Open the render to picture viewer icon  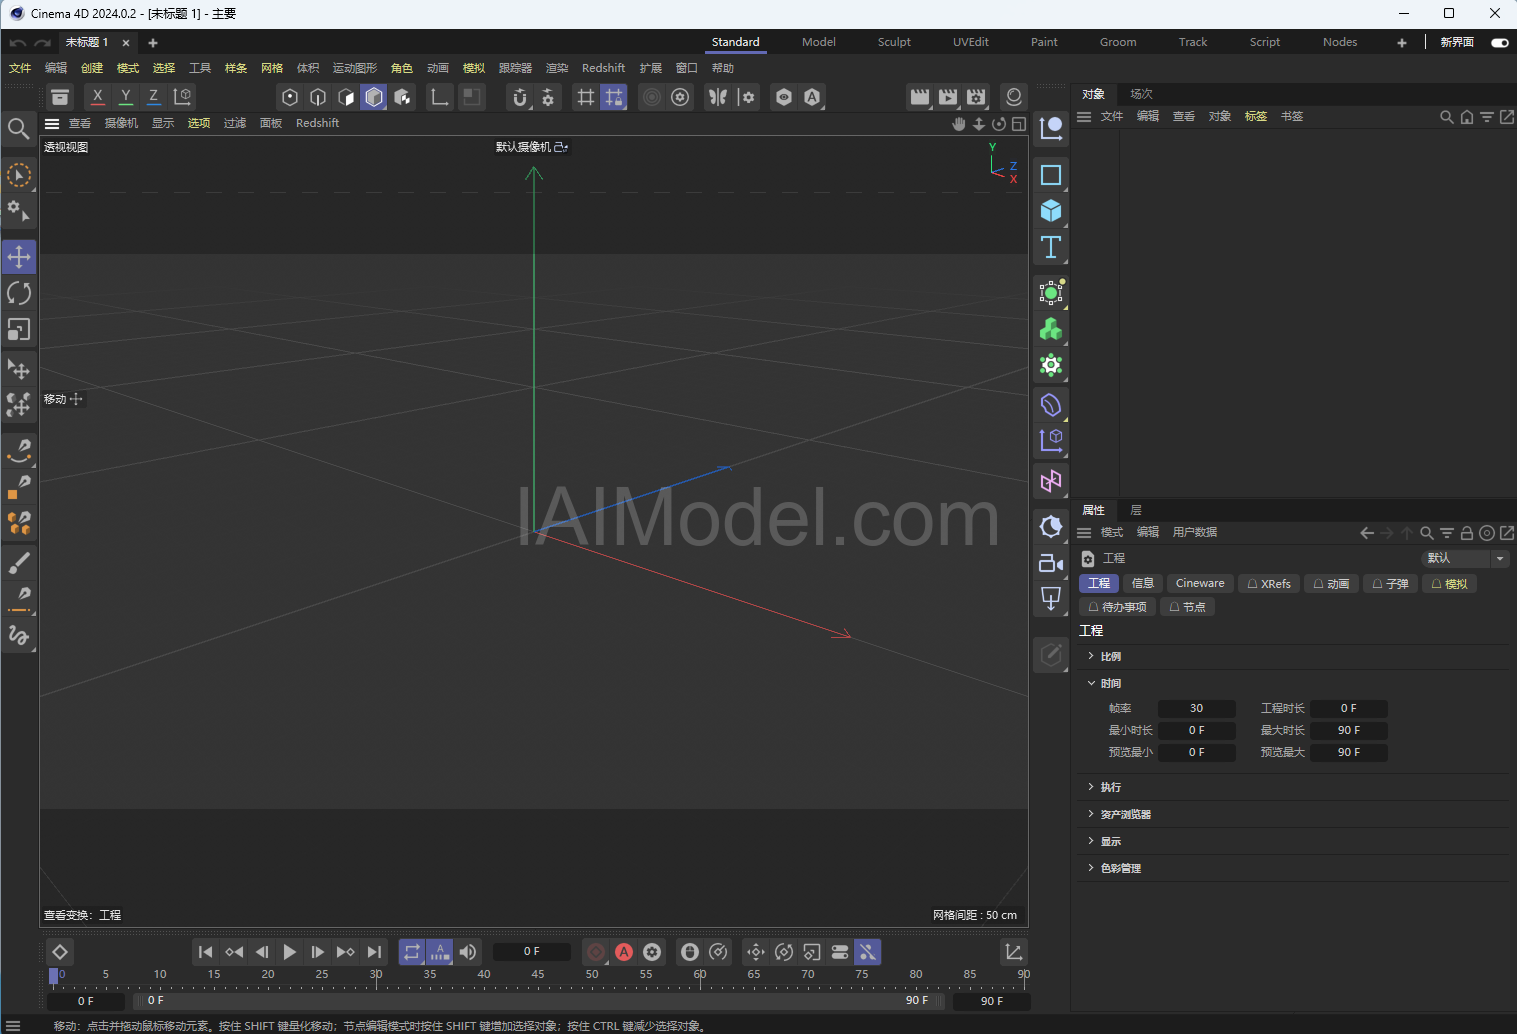pos(948,97)
